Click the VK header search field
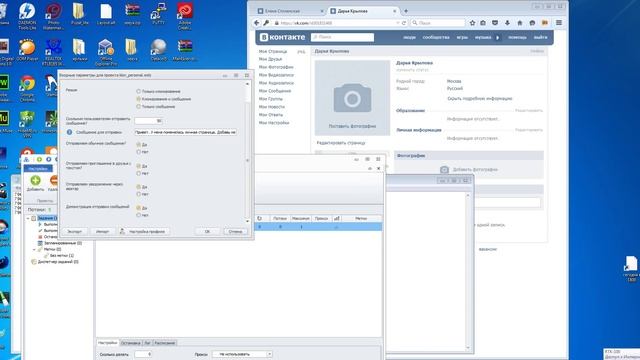The width and height of the screenshot is (640, 360). coord(342,37)
